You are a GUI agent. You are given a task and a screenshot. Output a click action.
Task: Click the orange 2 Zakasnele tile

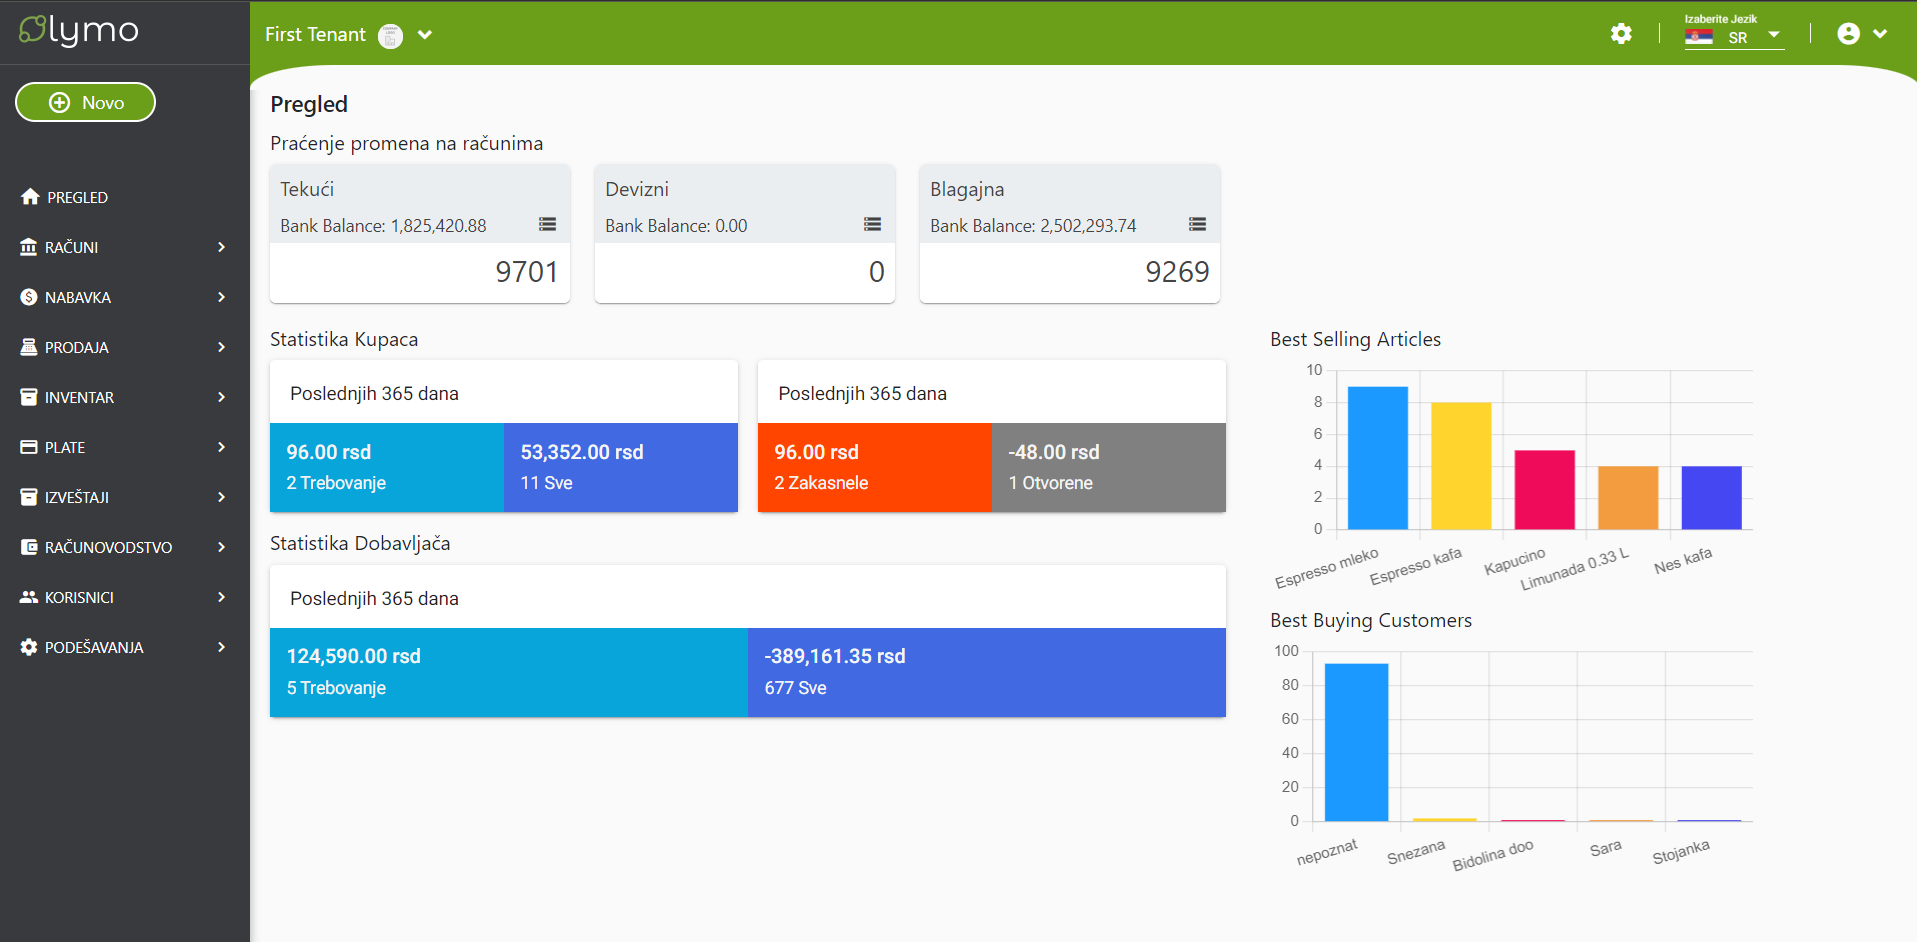(874, 467)
